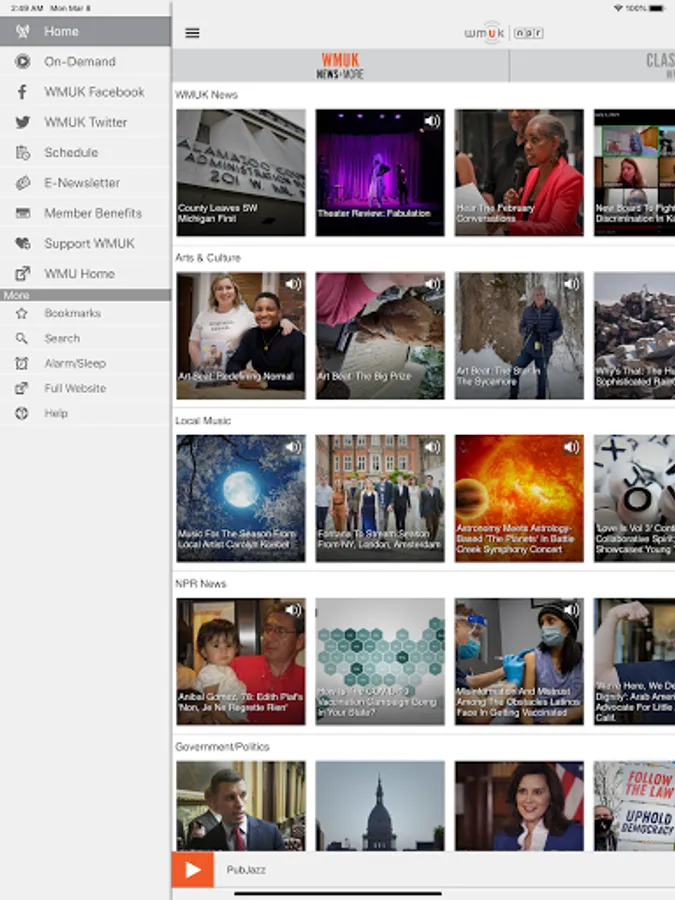Tap the On-Demand play circle icon

pyautogui.click(x=22, y=61)
